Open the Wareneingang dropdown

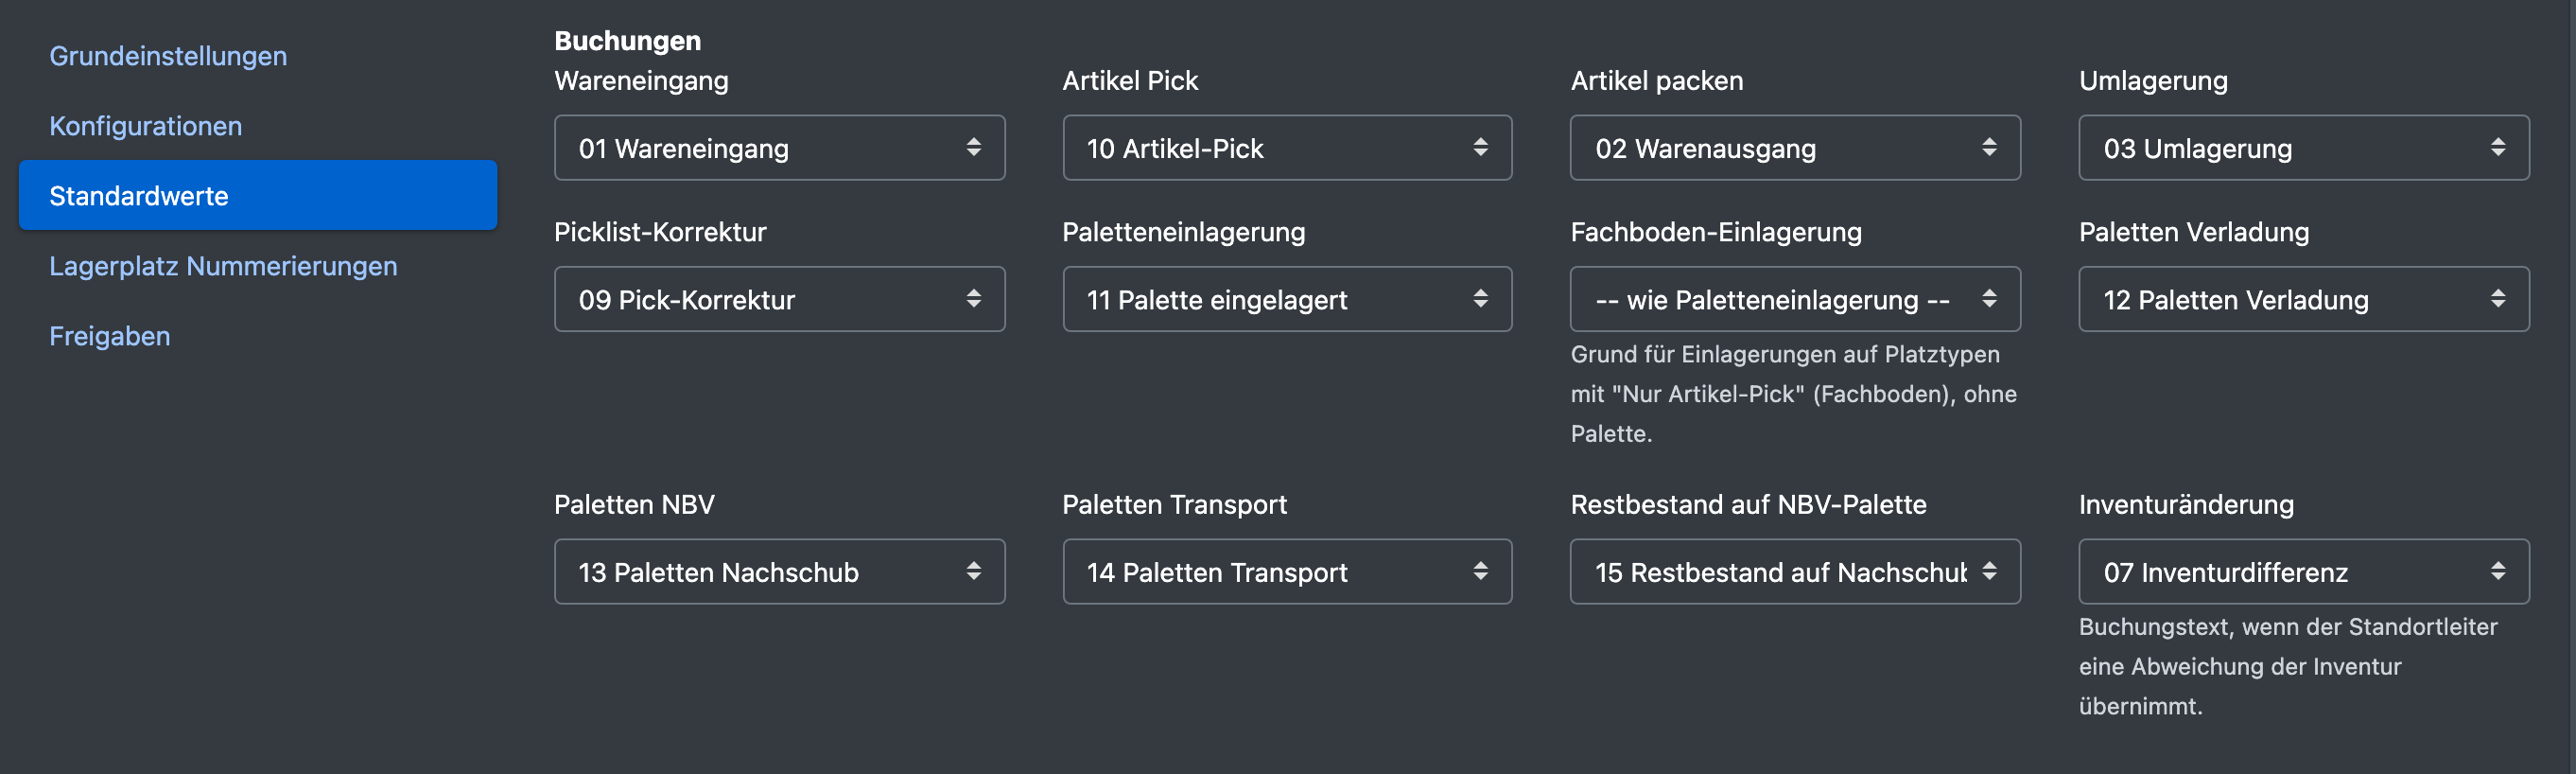coord(779,148)
